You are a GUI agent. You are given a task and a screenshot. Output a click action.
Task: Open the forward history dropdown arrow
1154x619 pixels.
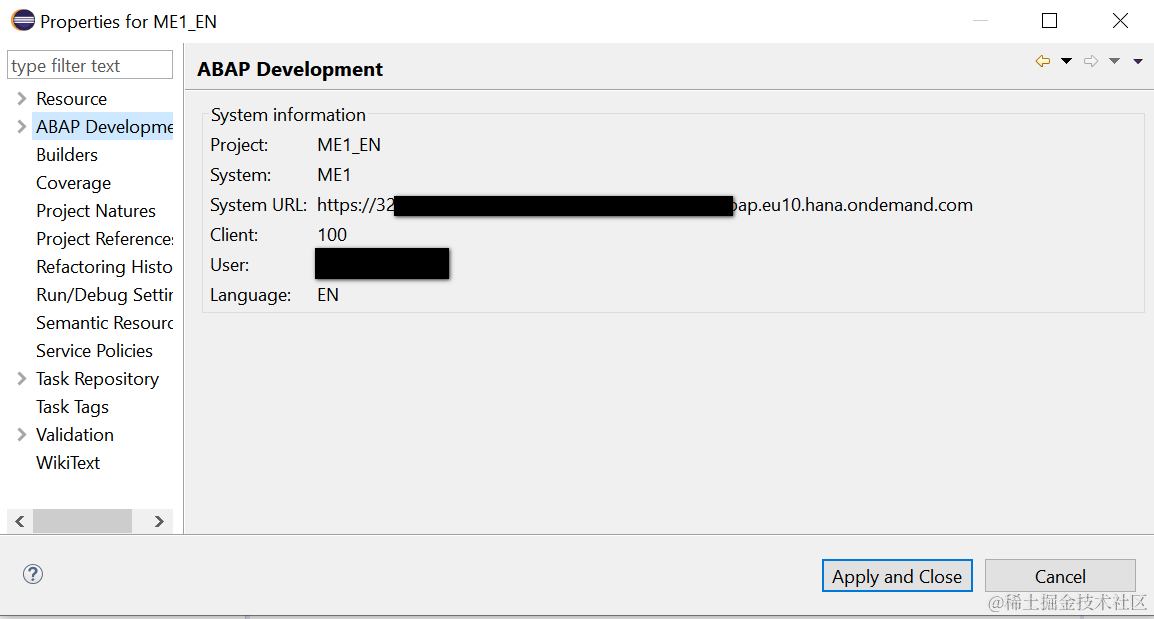coord(1114,61)
